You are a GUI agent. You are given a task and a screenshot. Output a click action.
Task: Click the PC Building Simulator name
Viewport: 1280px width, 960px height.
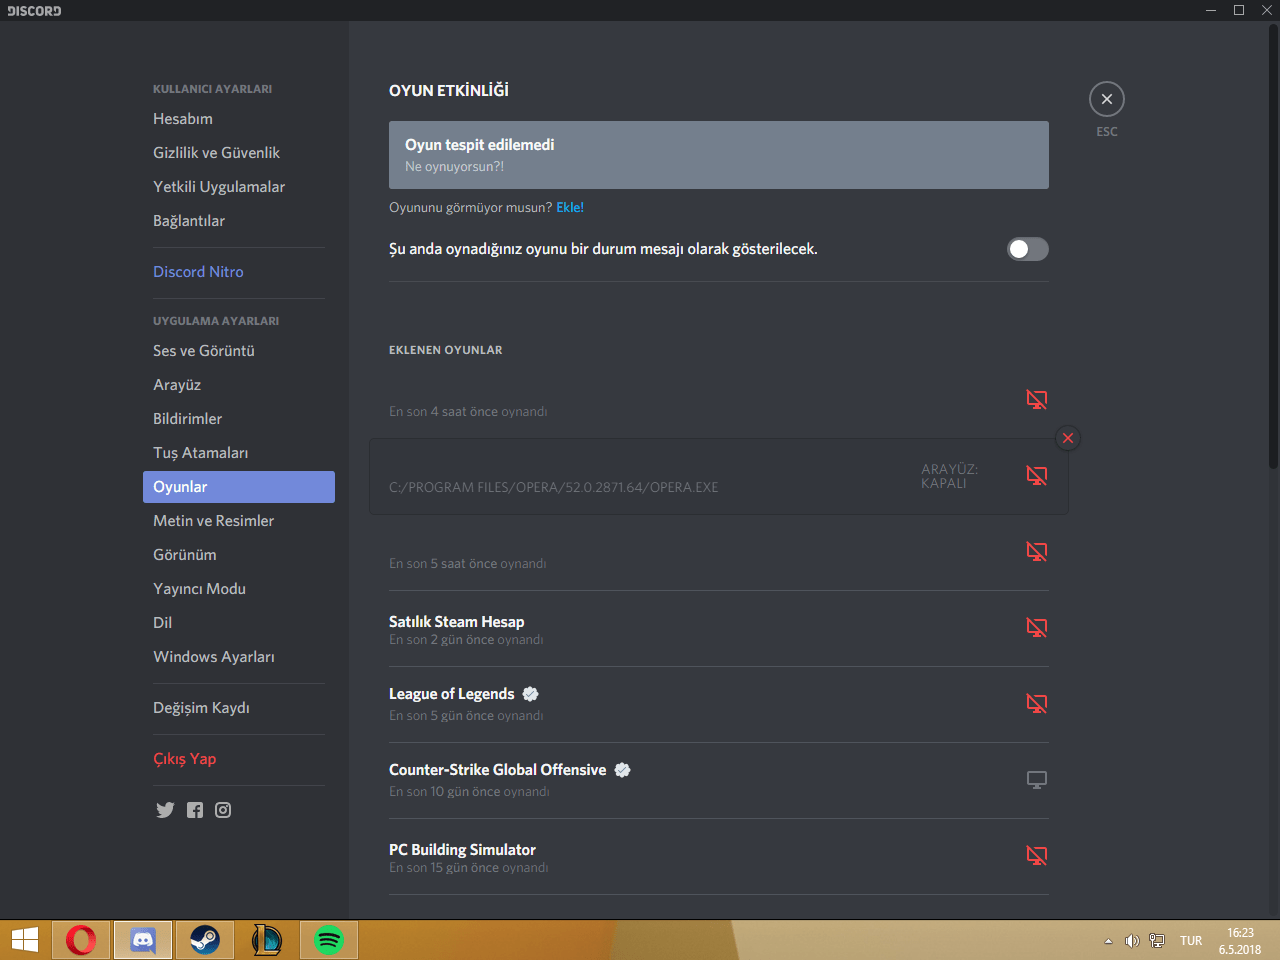(463, 850)
